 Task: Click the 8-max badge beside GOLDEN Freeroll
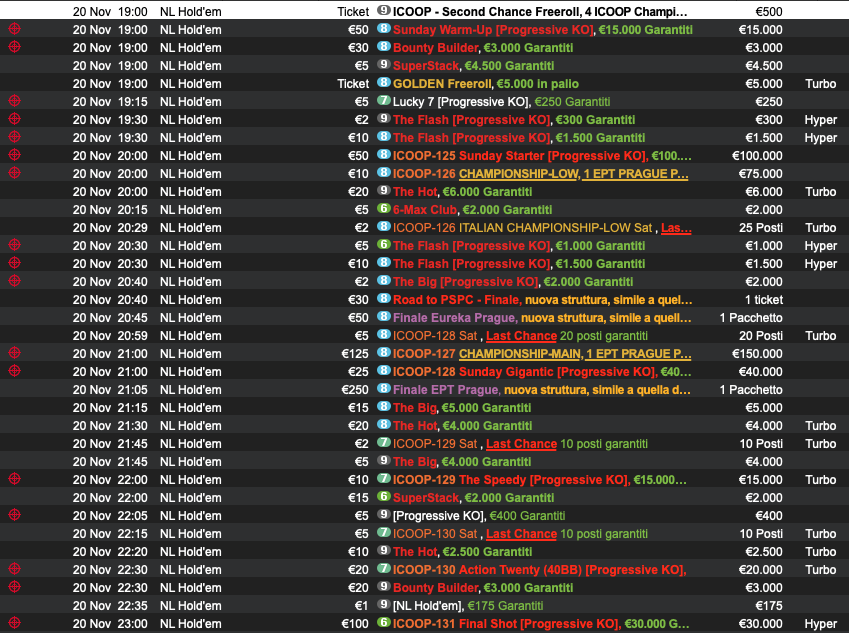pyautogui.click(x=383, y=82)
